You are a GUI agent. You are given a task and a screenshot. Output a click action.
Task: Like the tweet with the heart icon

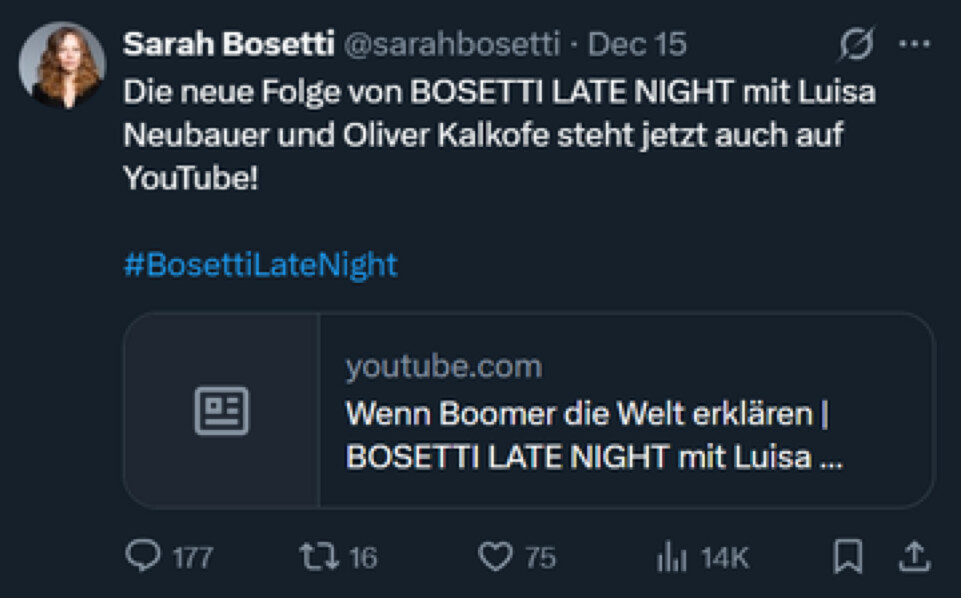click(x=495, y=556)
